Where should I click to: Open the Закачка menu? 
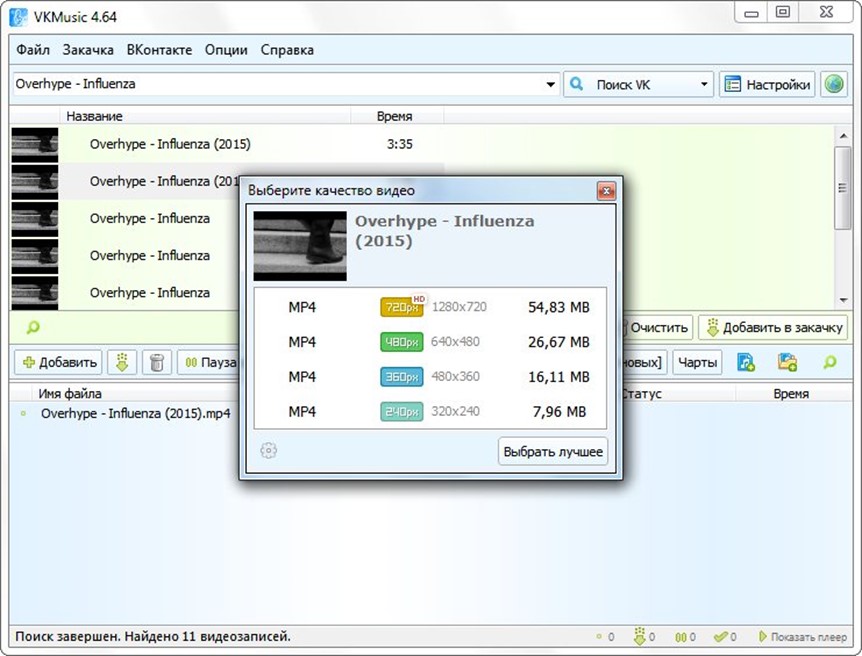[88, 50]
